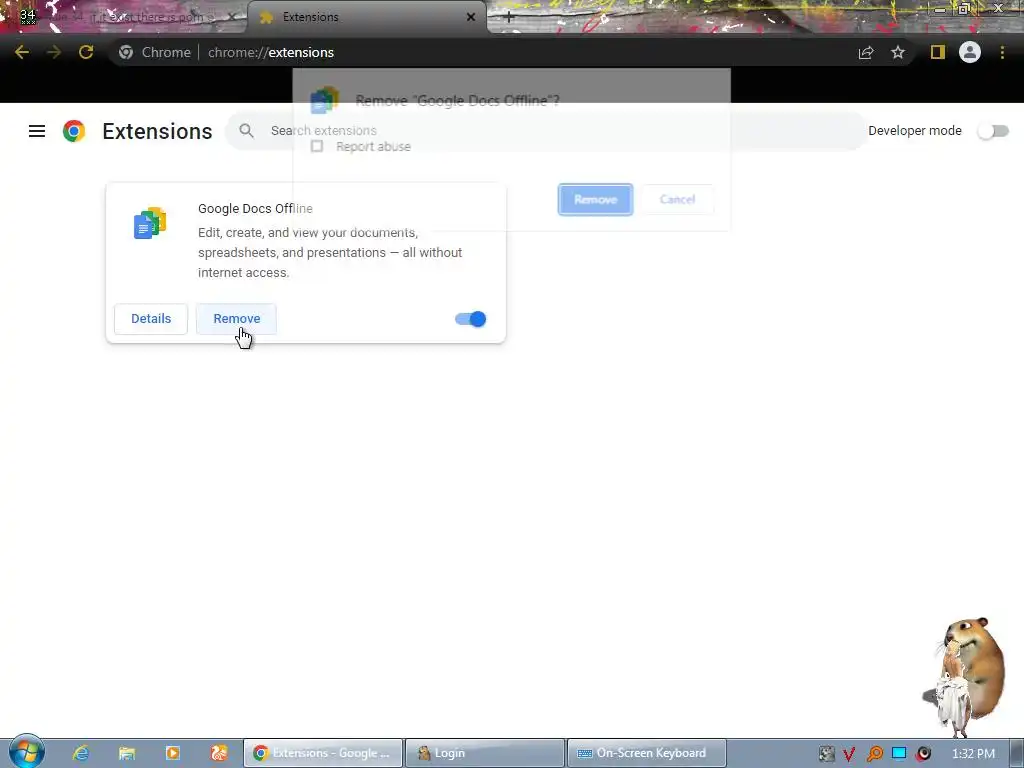Click the address bar URL chrome://extensions
The image size is (1024, 768).
point(270,52)
